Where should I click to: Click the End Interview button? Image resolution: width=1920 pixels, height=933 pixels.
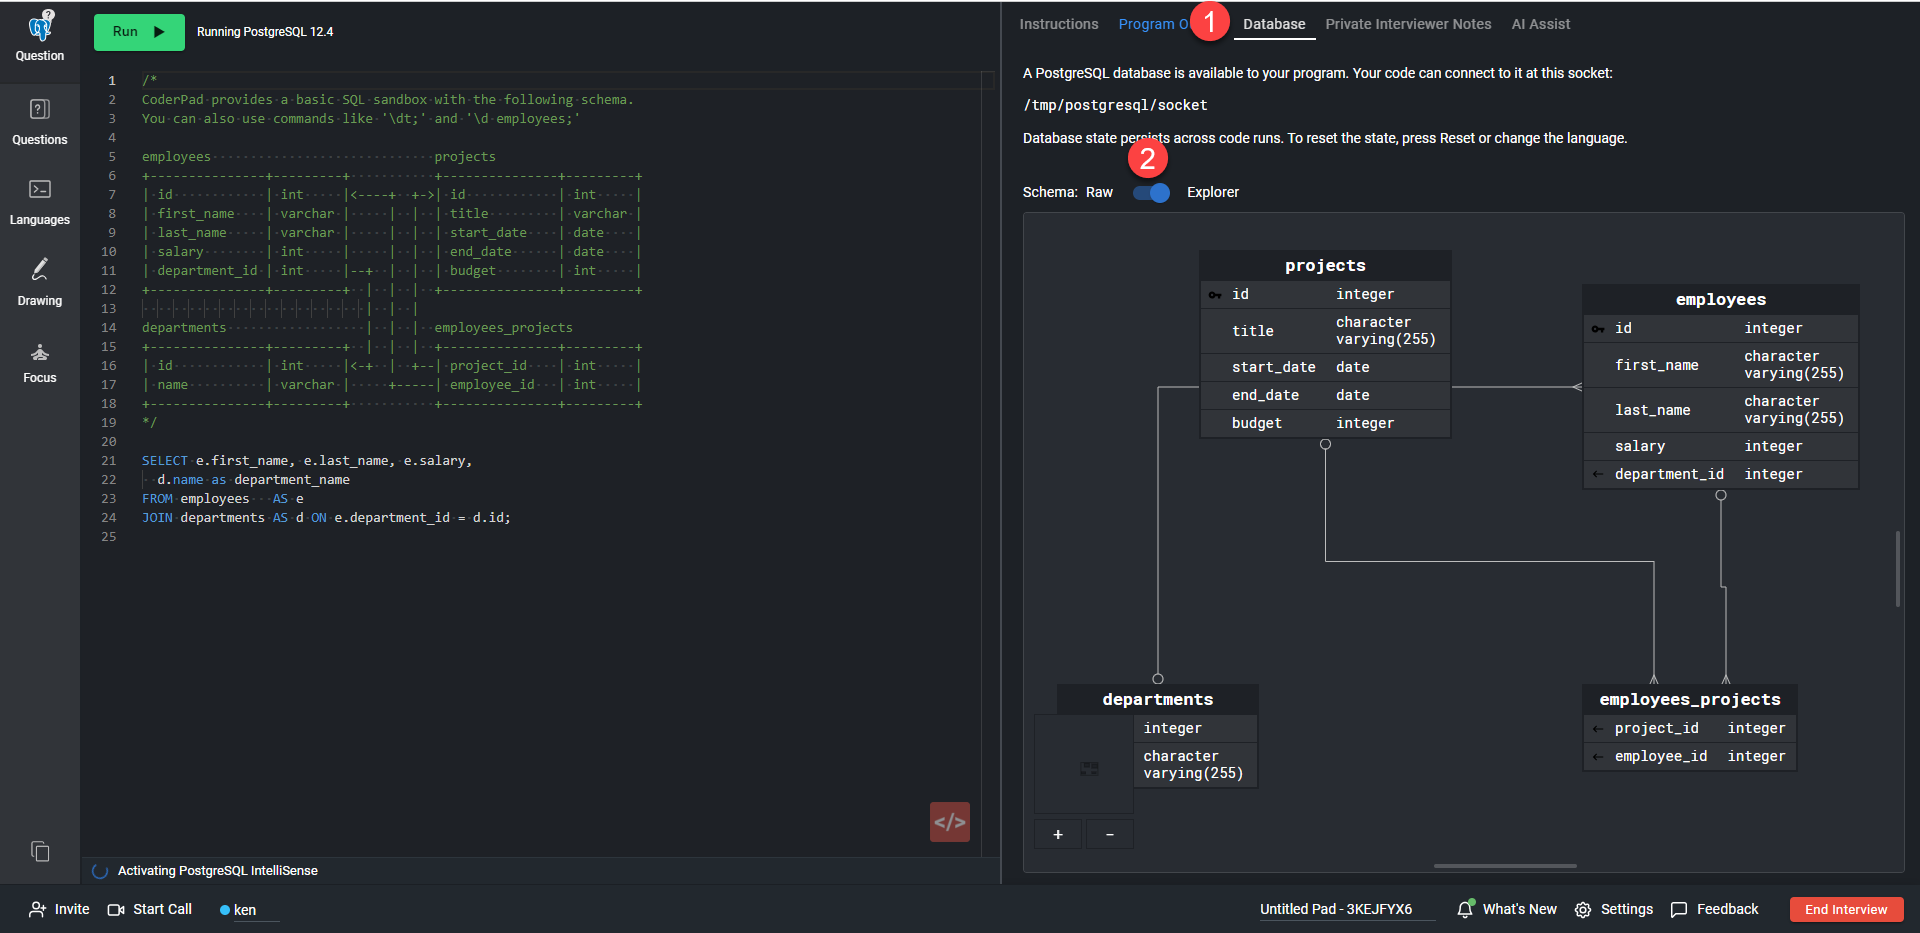(x=1845, y=909)
